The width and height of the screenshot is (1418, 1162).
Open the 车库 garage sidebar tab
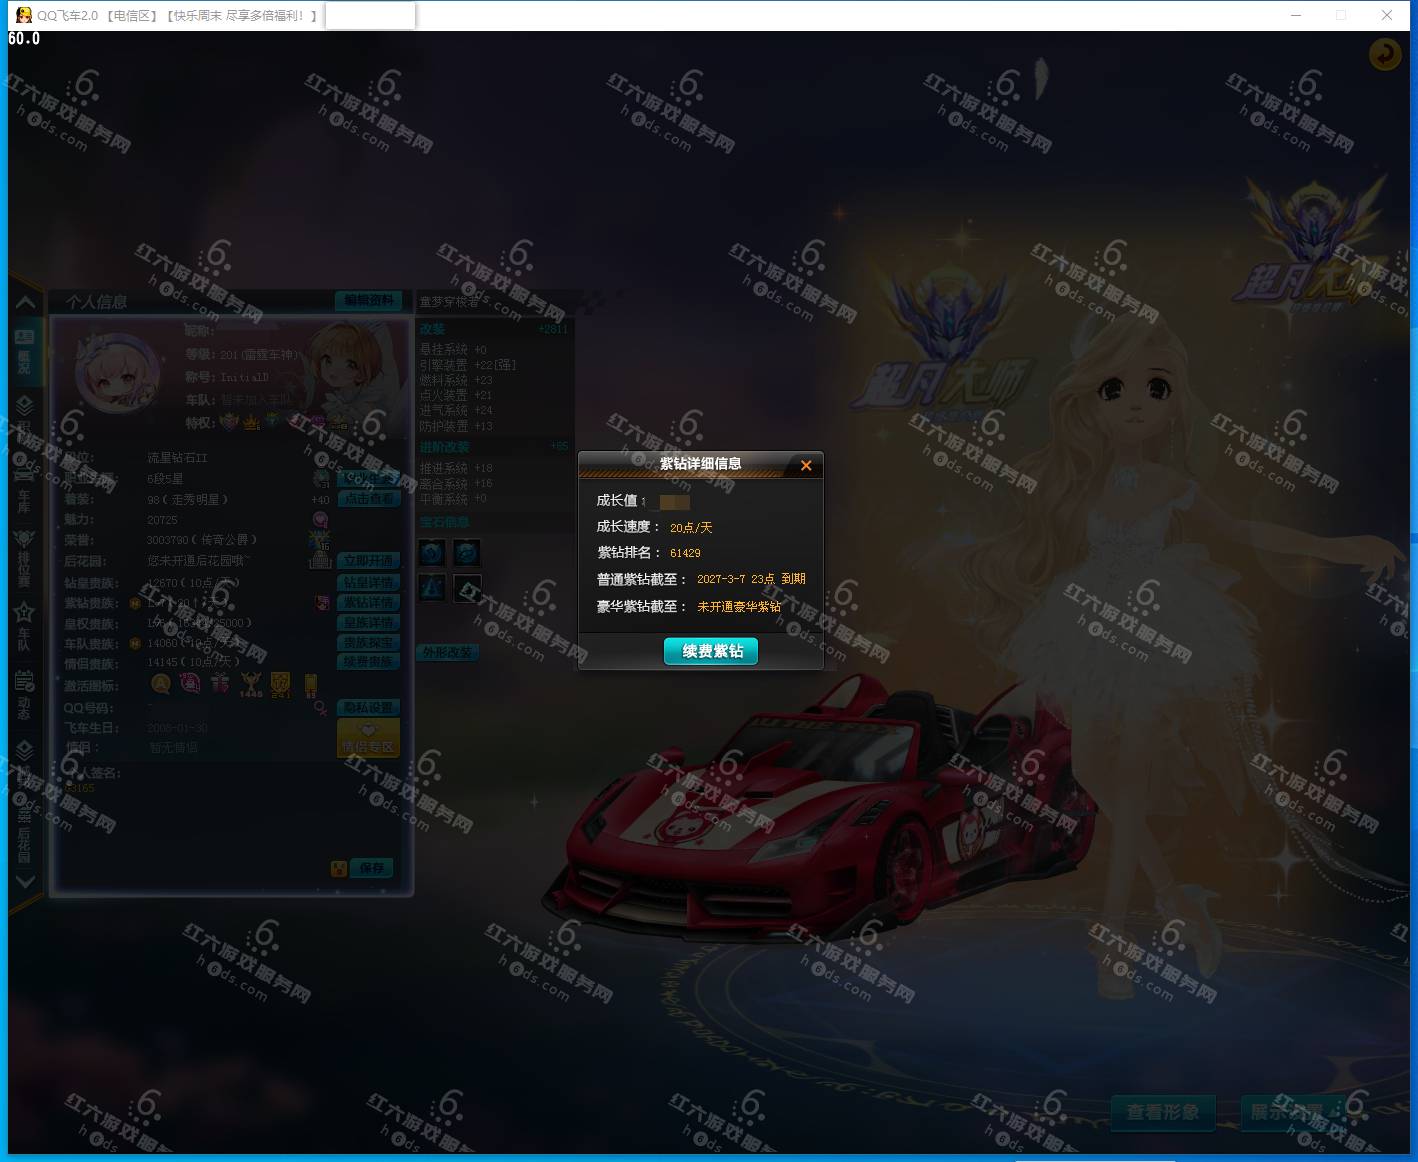pos(24,488)
